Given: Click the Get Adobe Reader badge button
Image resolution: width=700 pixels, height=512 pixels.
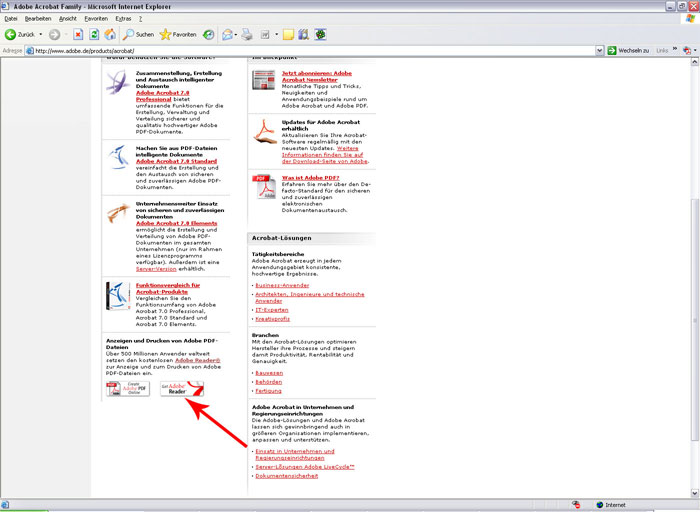Looking at the screenshot, I should (x=182, y=389).
